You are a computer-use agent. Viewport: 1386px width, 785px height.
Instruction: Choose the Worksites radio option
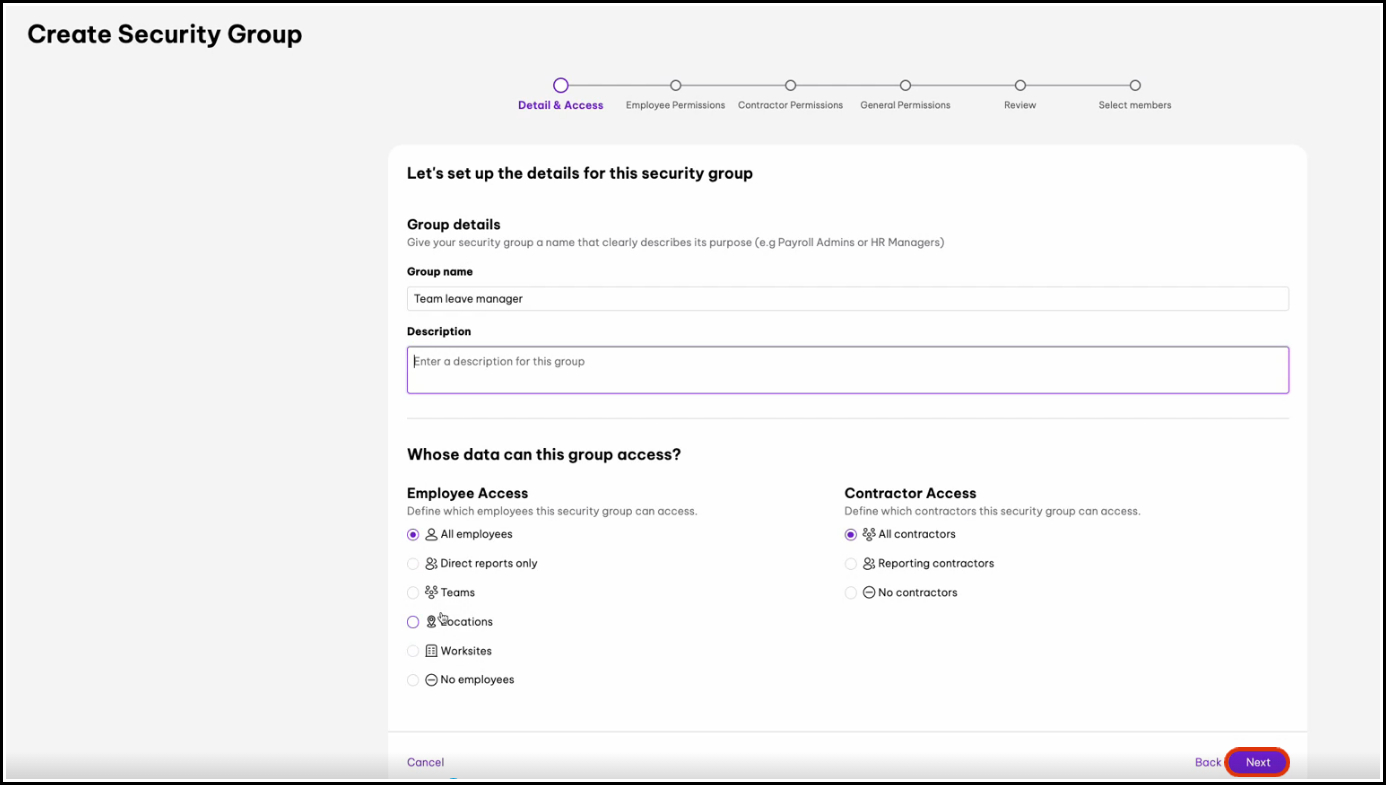(413, 651)
